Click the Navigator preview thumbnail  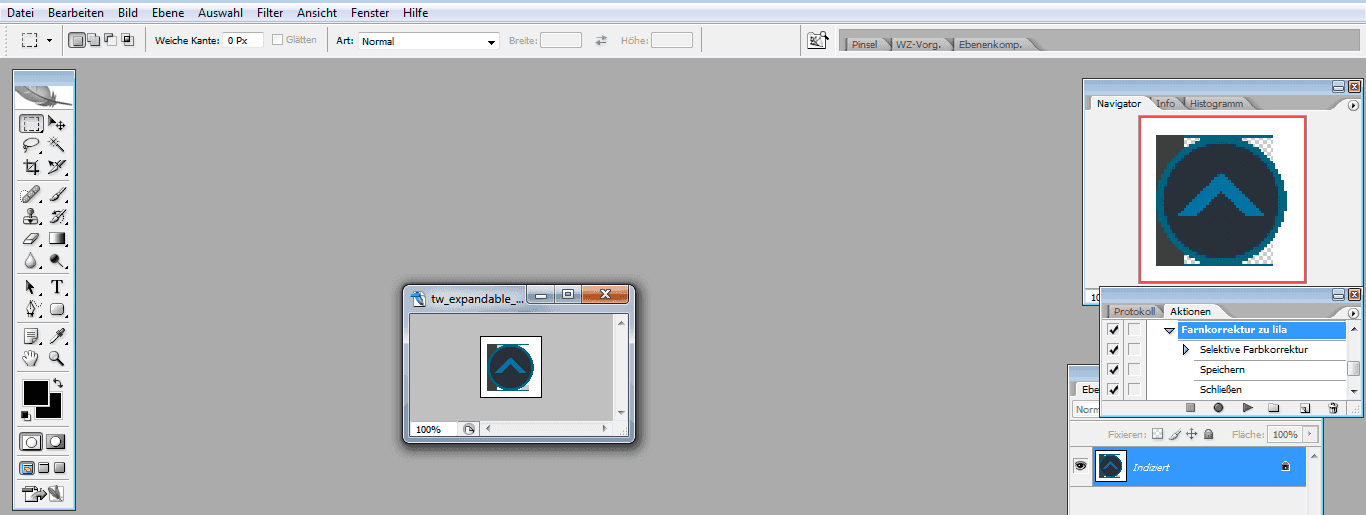[x=1221, y=199]
